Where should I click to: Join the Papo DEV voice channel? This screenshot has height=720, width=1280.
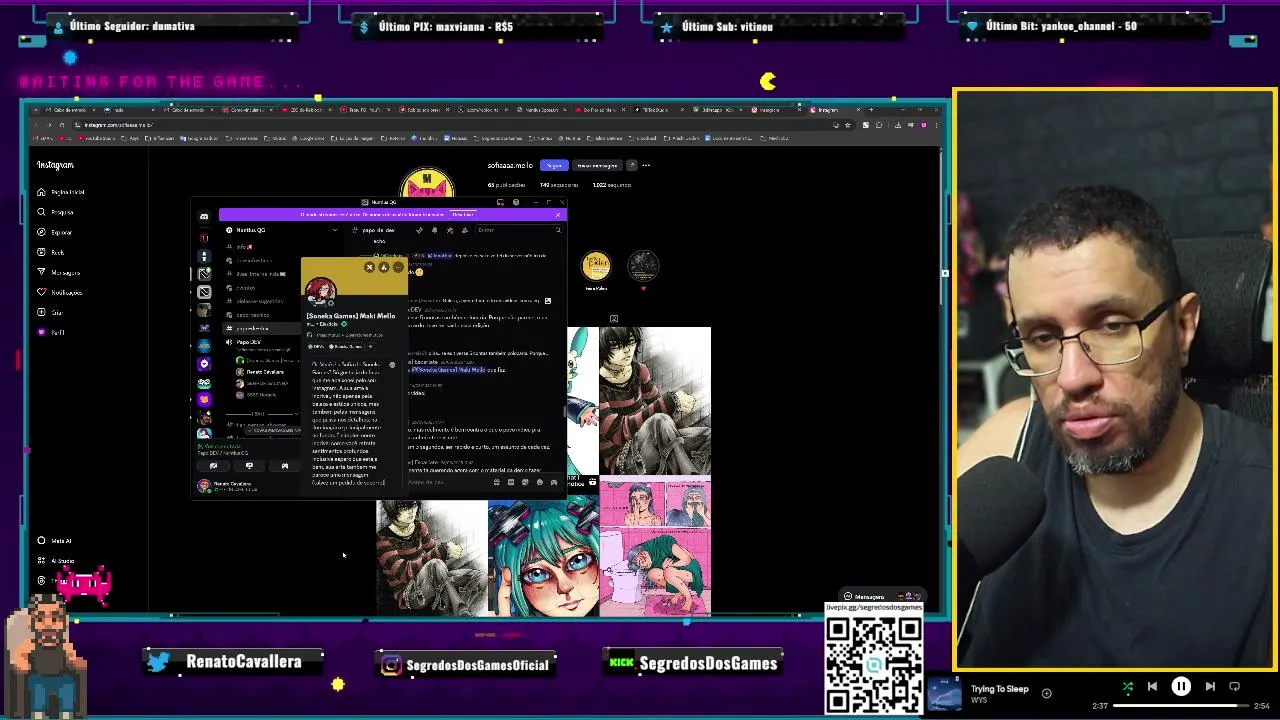pos(249,342)
